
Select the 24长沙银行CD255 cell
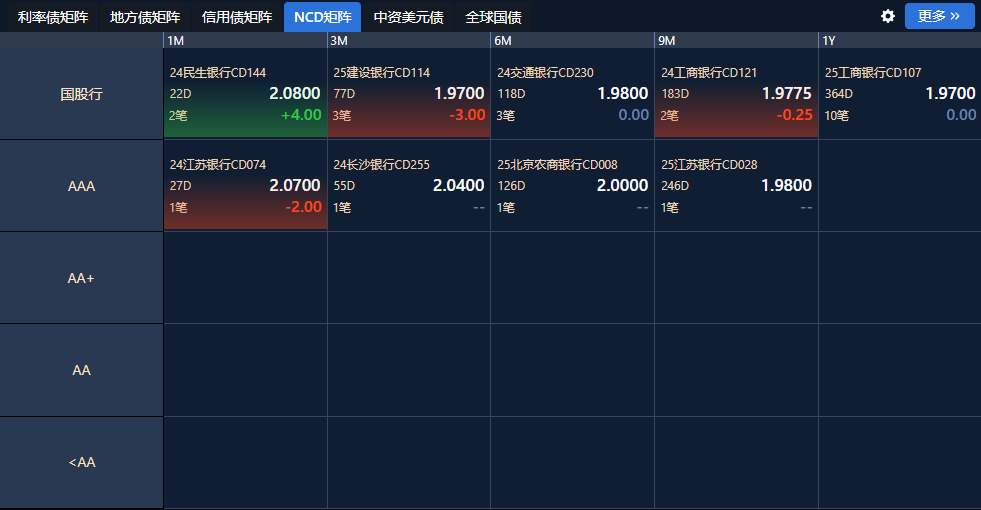408,186
